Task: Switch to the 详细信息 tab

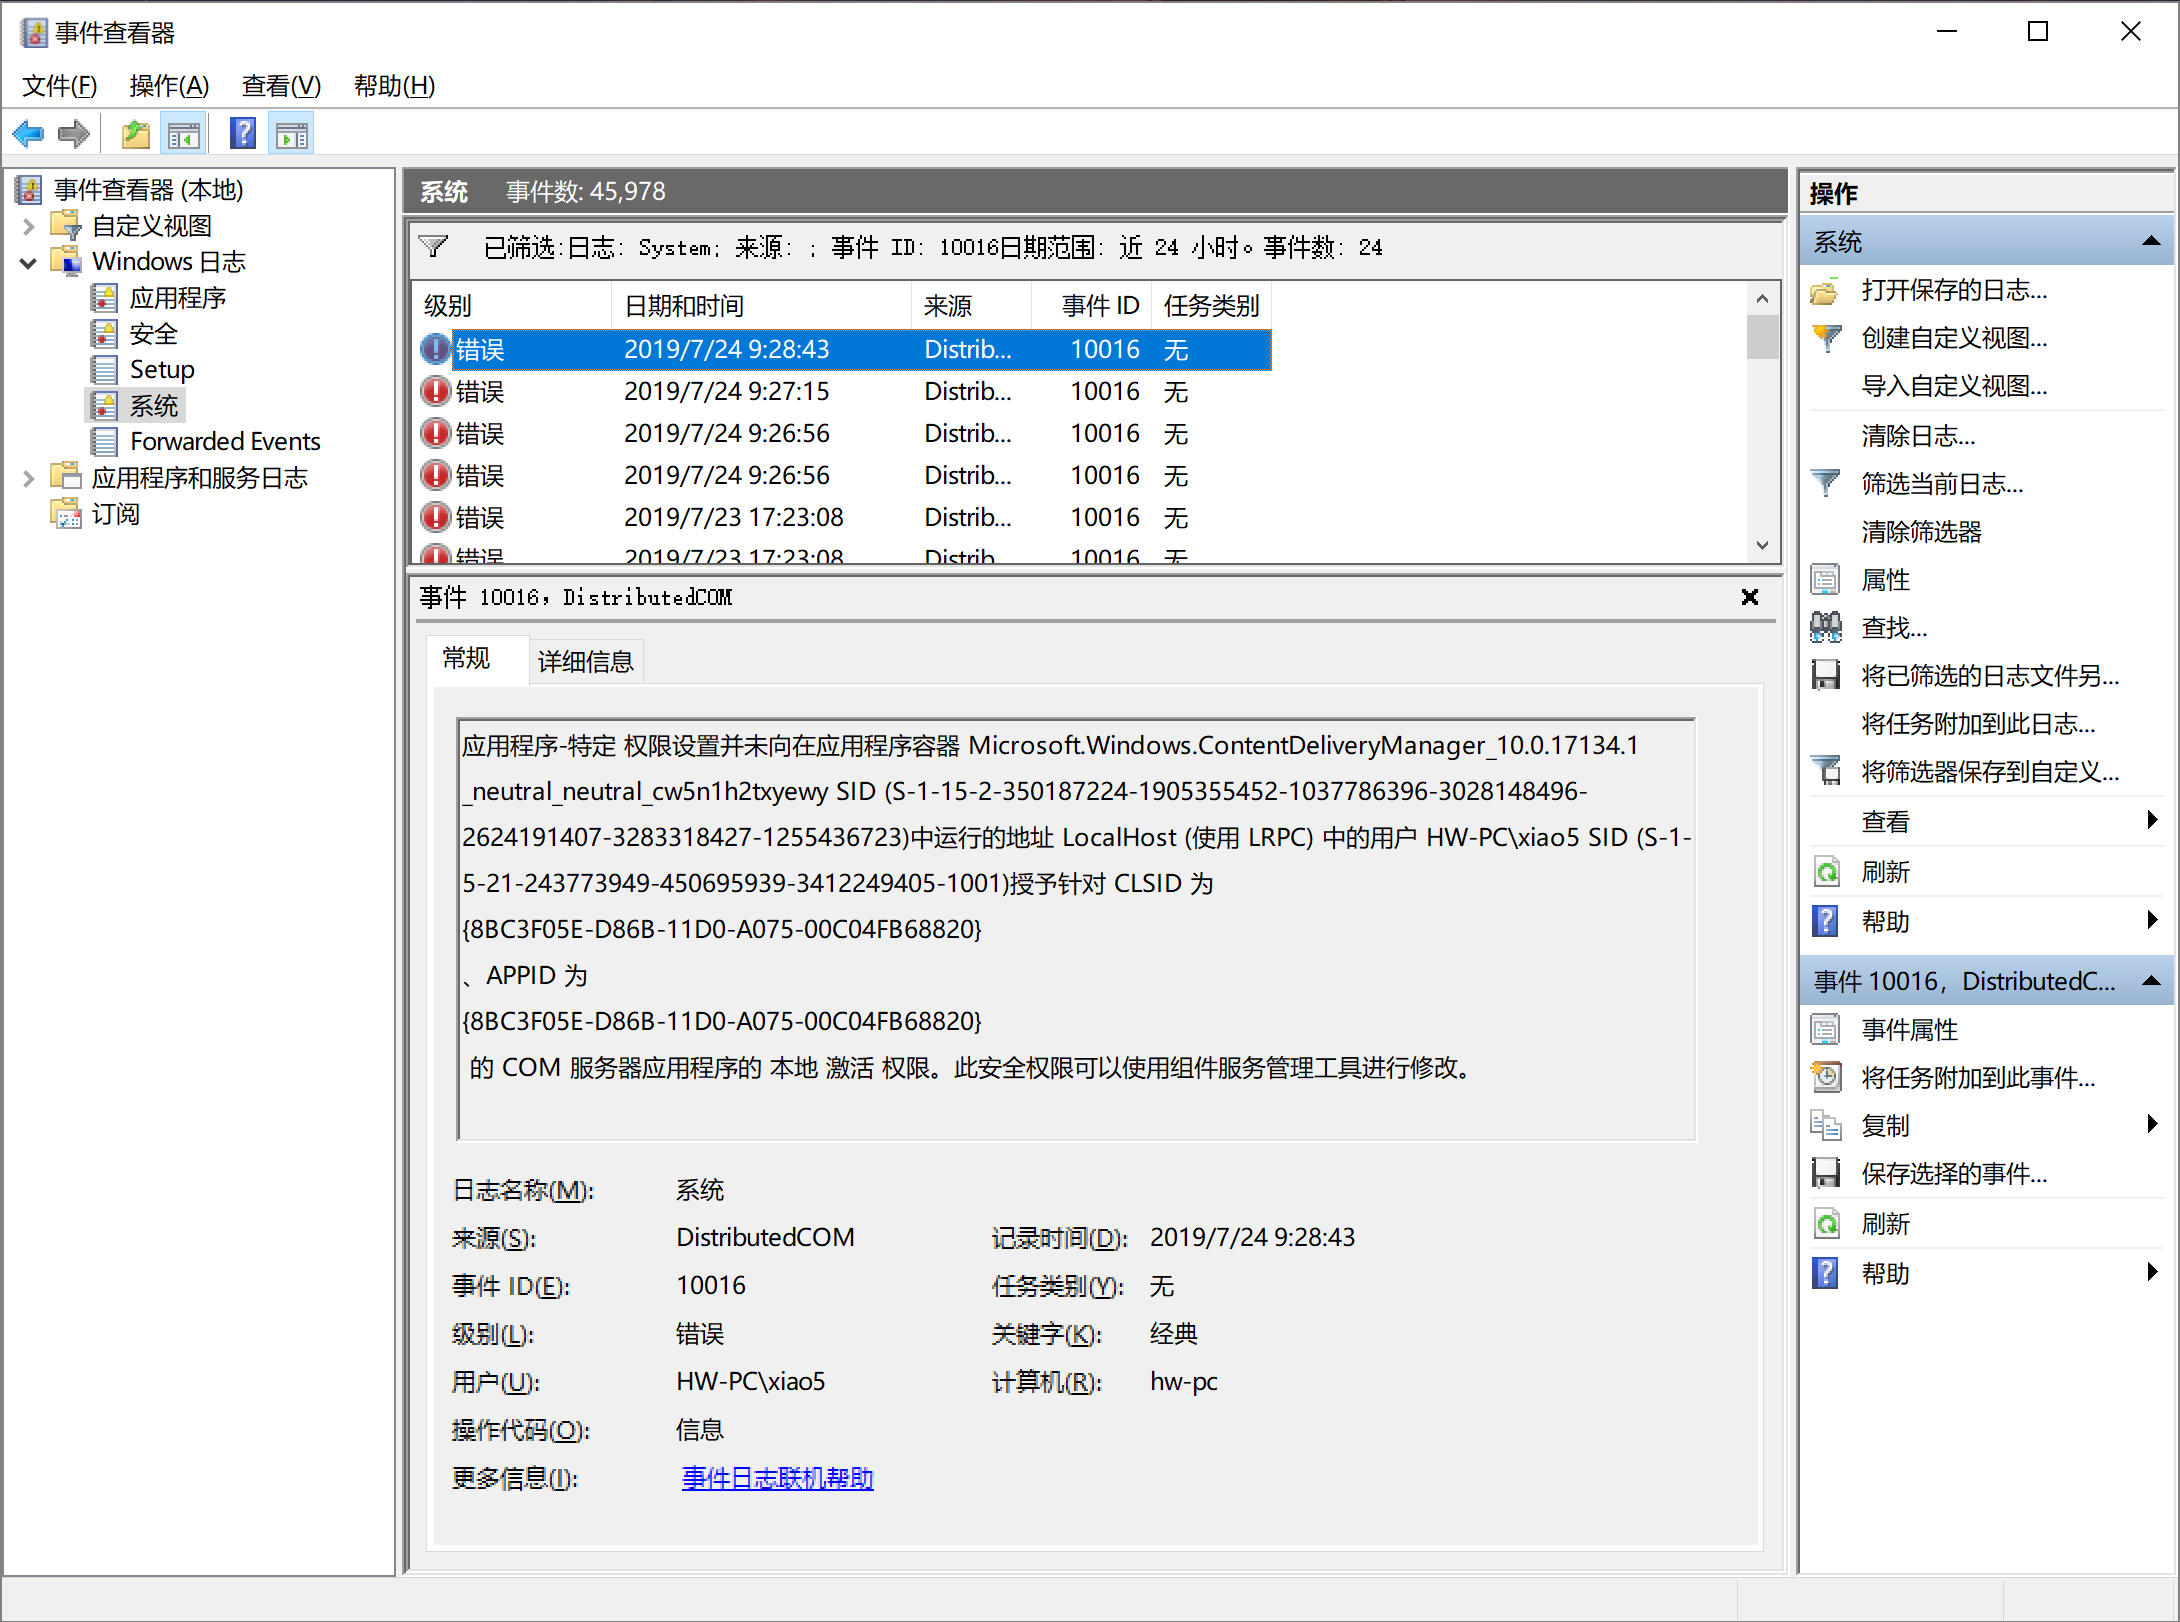Action: coord(585,661)
